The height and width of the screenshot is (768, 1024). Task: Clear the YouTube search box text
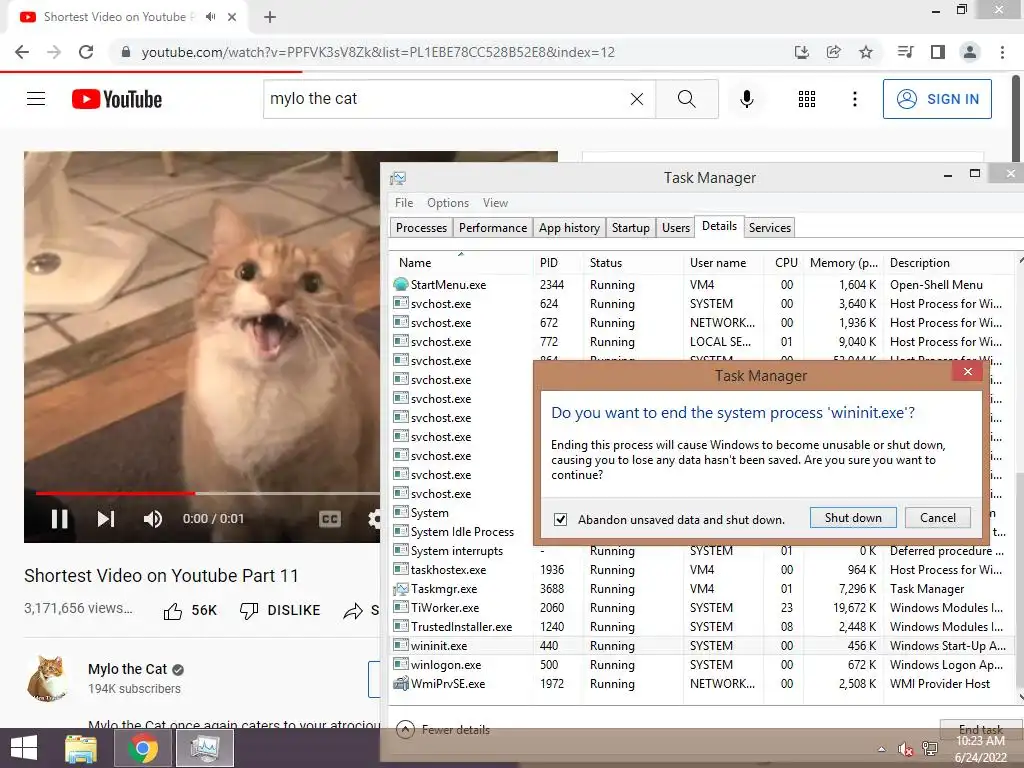[637, 99]
